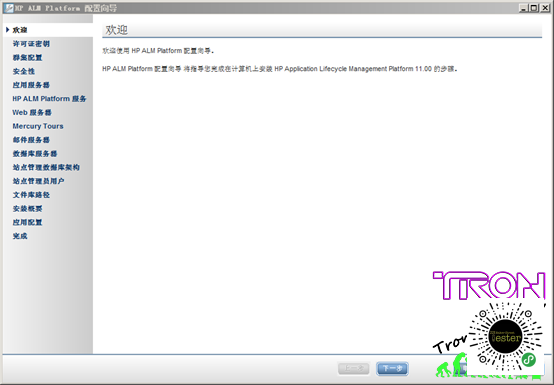
Task: Click the QR code image
Action: tap(506, 337)
